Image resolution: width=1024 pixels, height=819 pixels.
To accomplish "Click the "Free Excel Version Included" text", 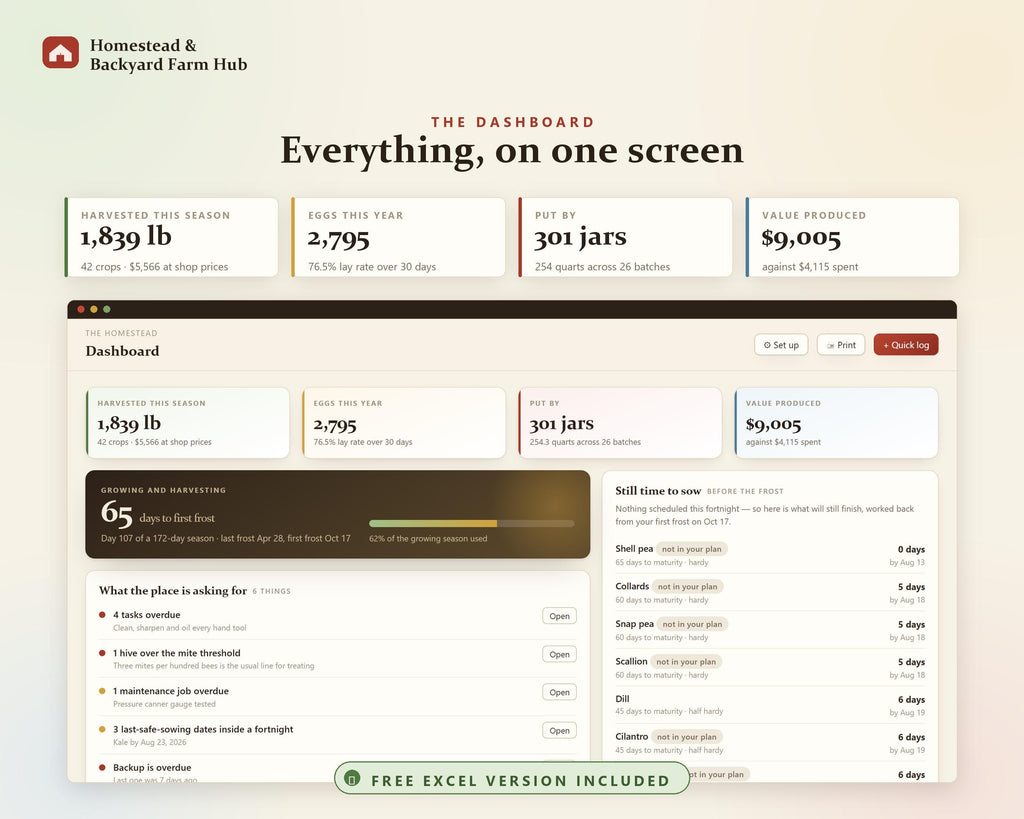I will tap(520, 780).
